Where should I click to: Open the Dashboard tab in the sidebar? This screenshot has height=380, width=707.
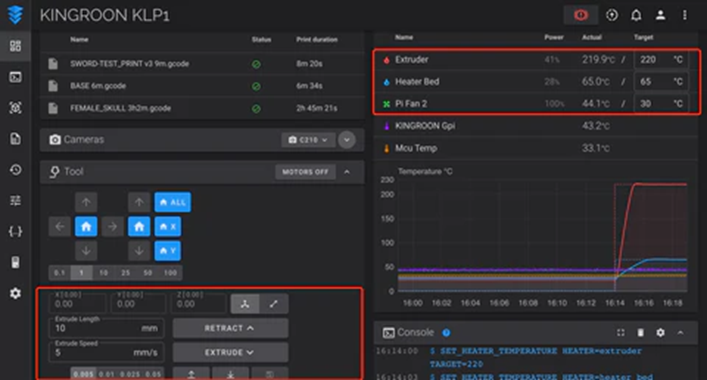pos(15,46)
